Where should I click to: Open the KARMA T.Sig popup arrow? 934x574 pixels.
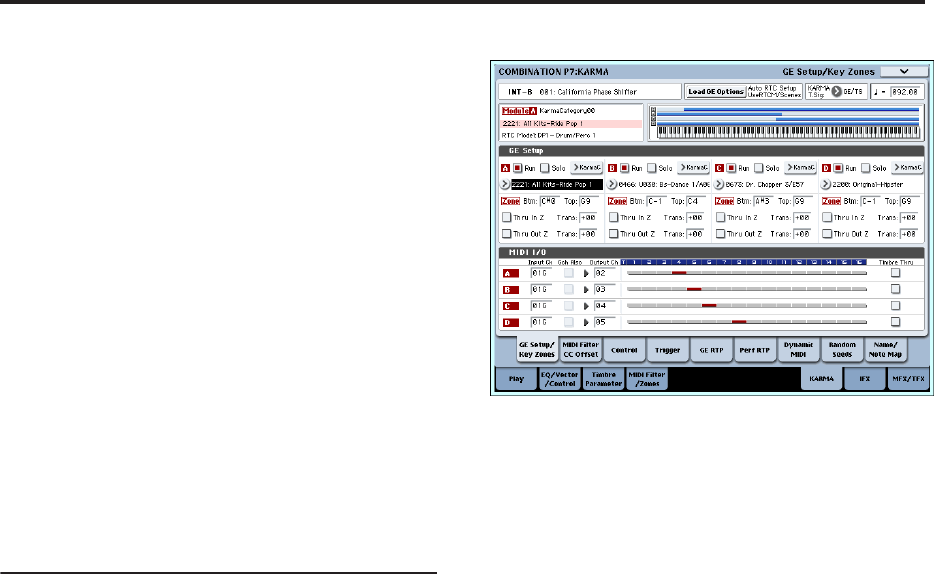pos(836,91)
